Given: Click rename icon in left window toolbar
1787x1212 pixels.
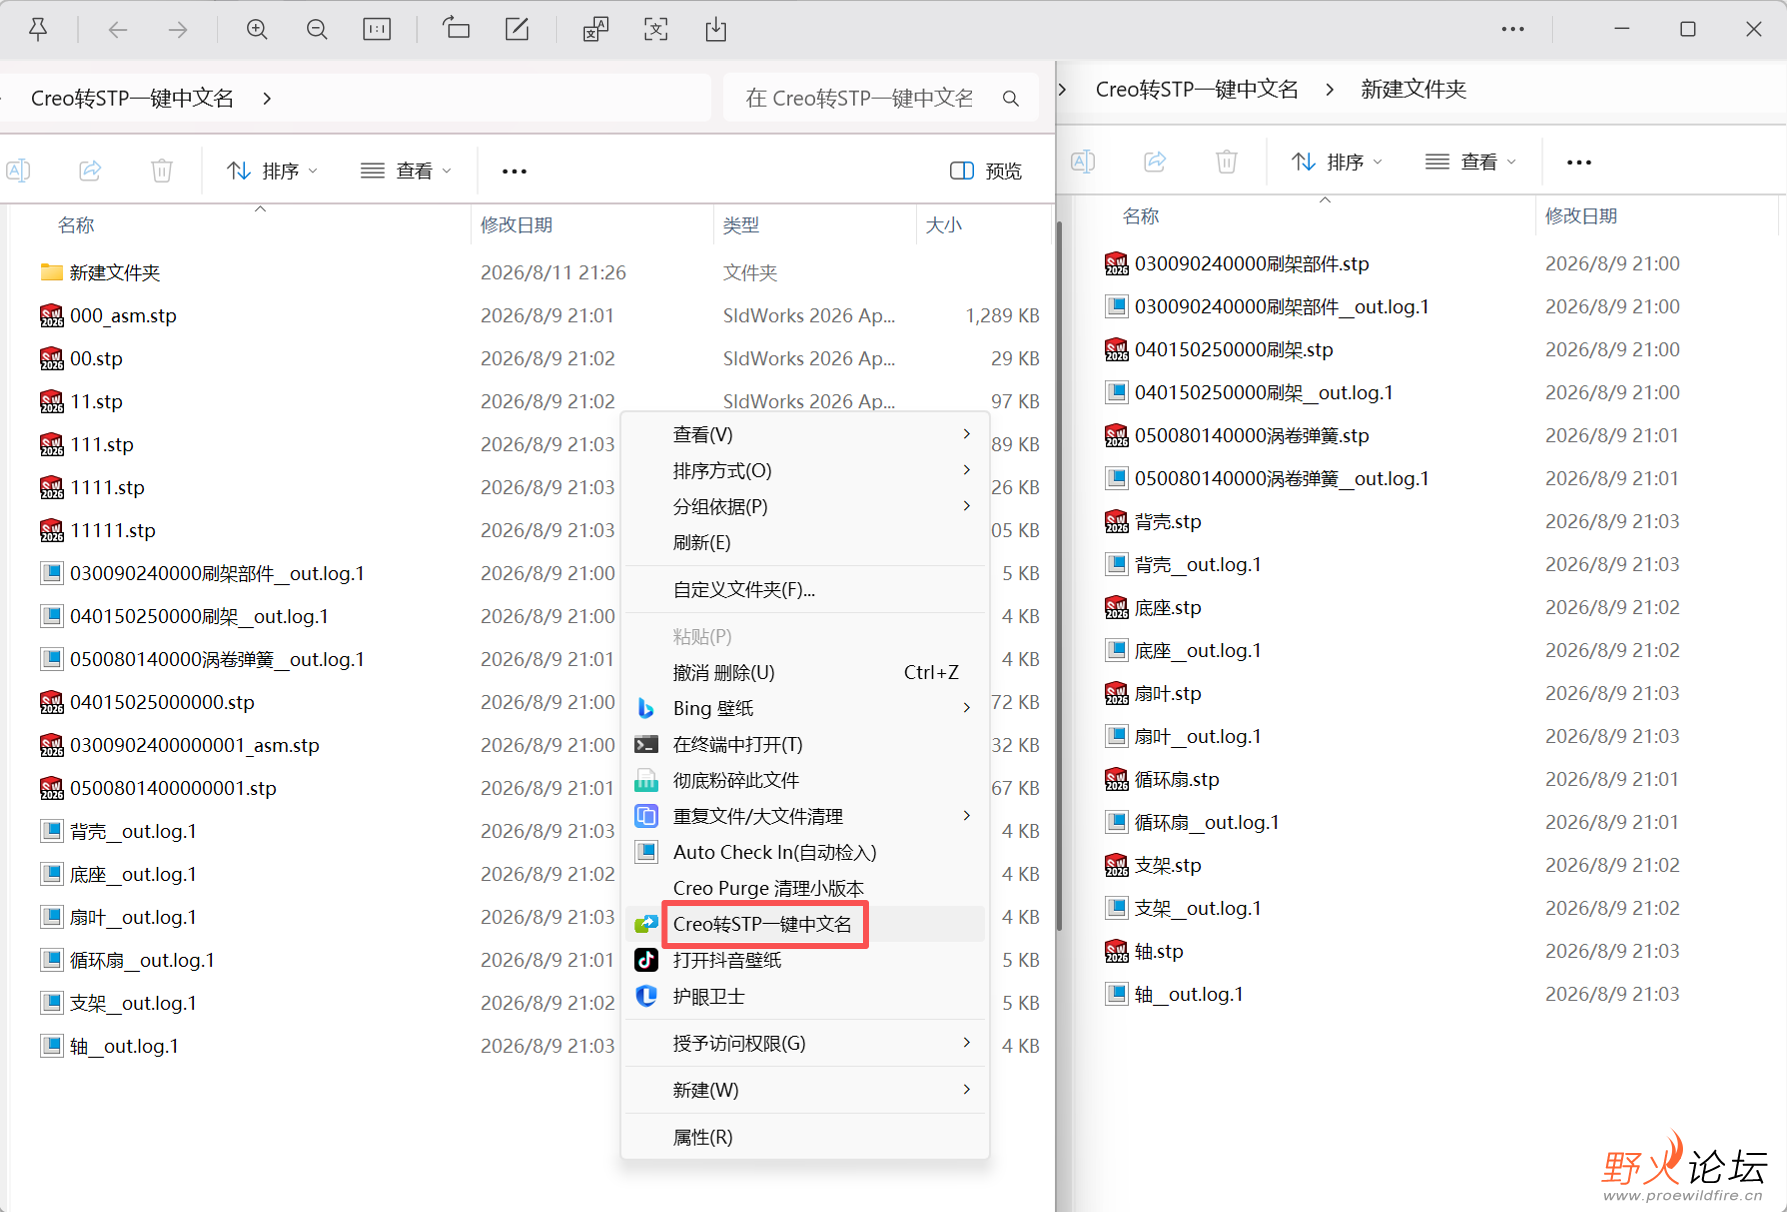Looking at the screenshot, I should click(19, 171).
